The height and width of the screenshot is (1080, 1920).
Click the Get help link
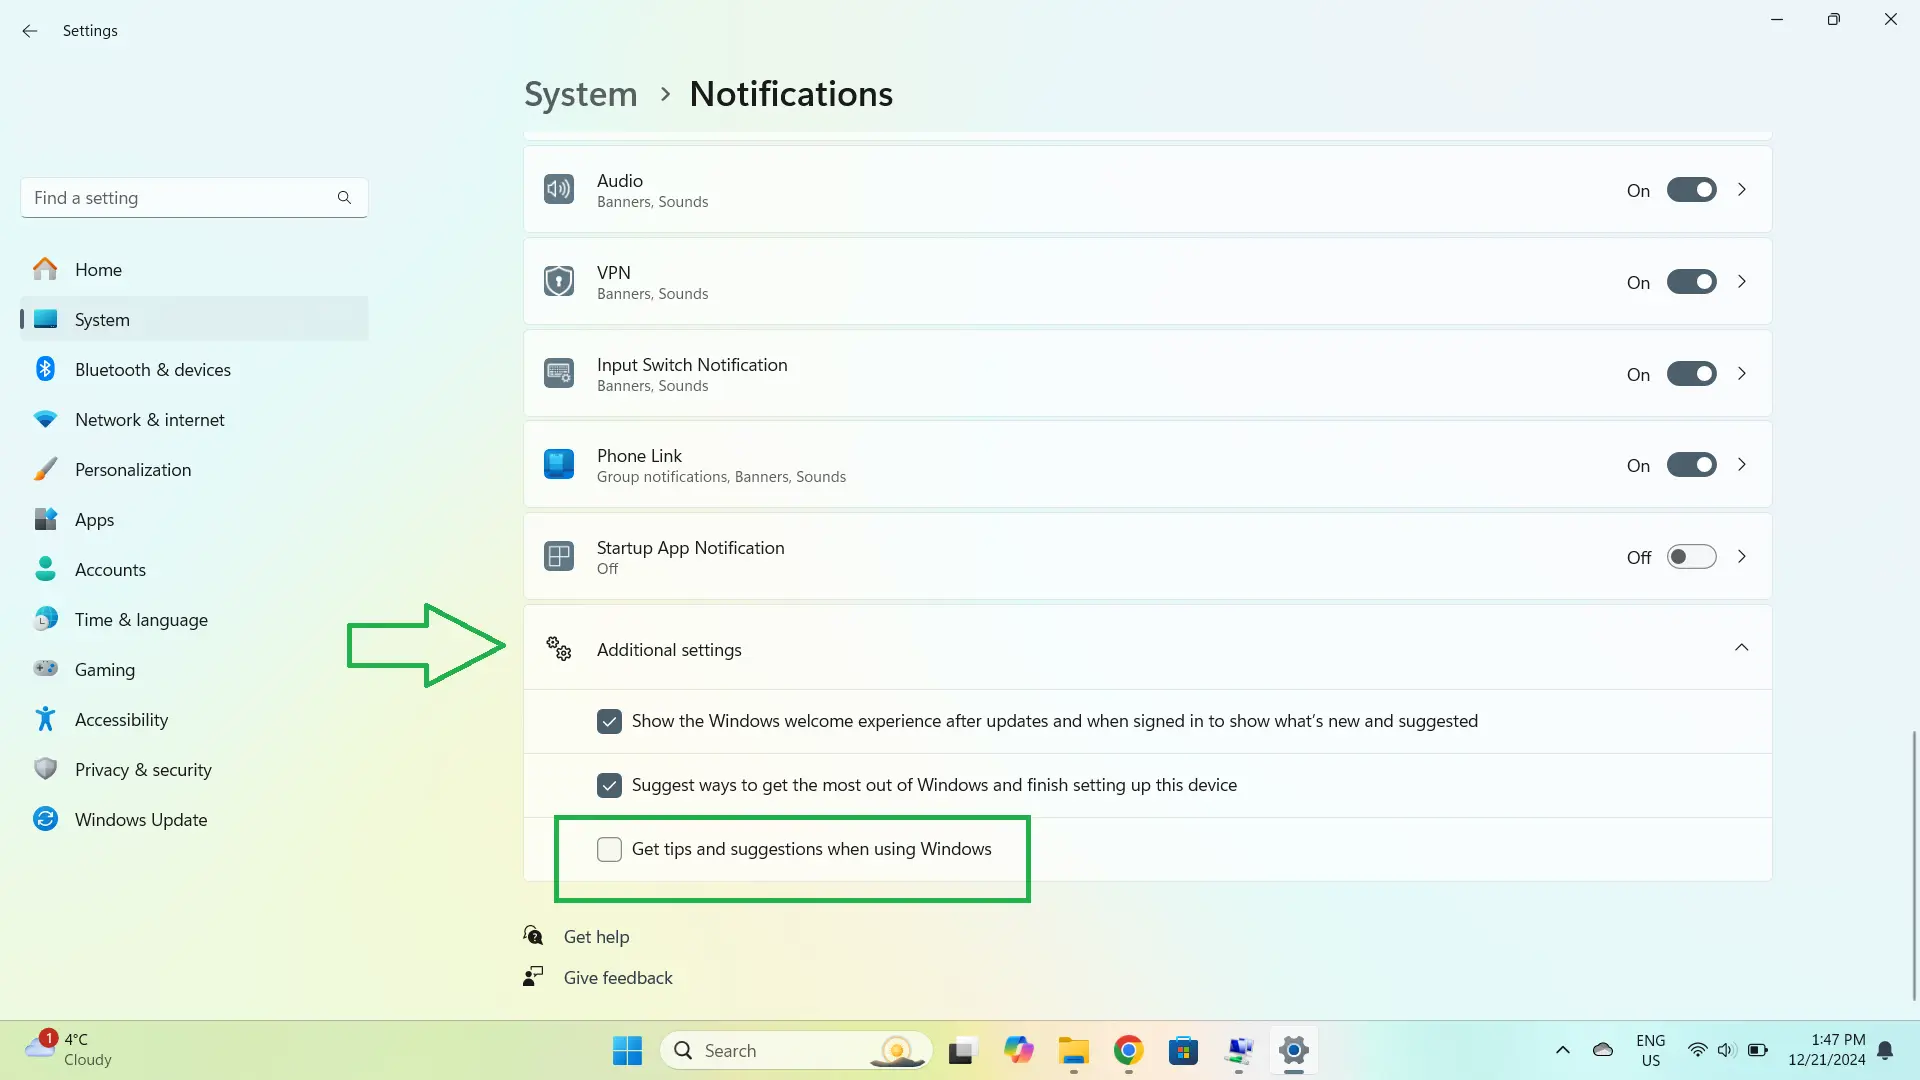point(596,937)
